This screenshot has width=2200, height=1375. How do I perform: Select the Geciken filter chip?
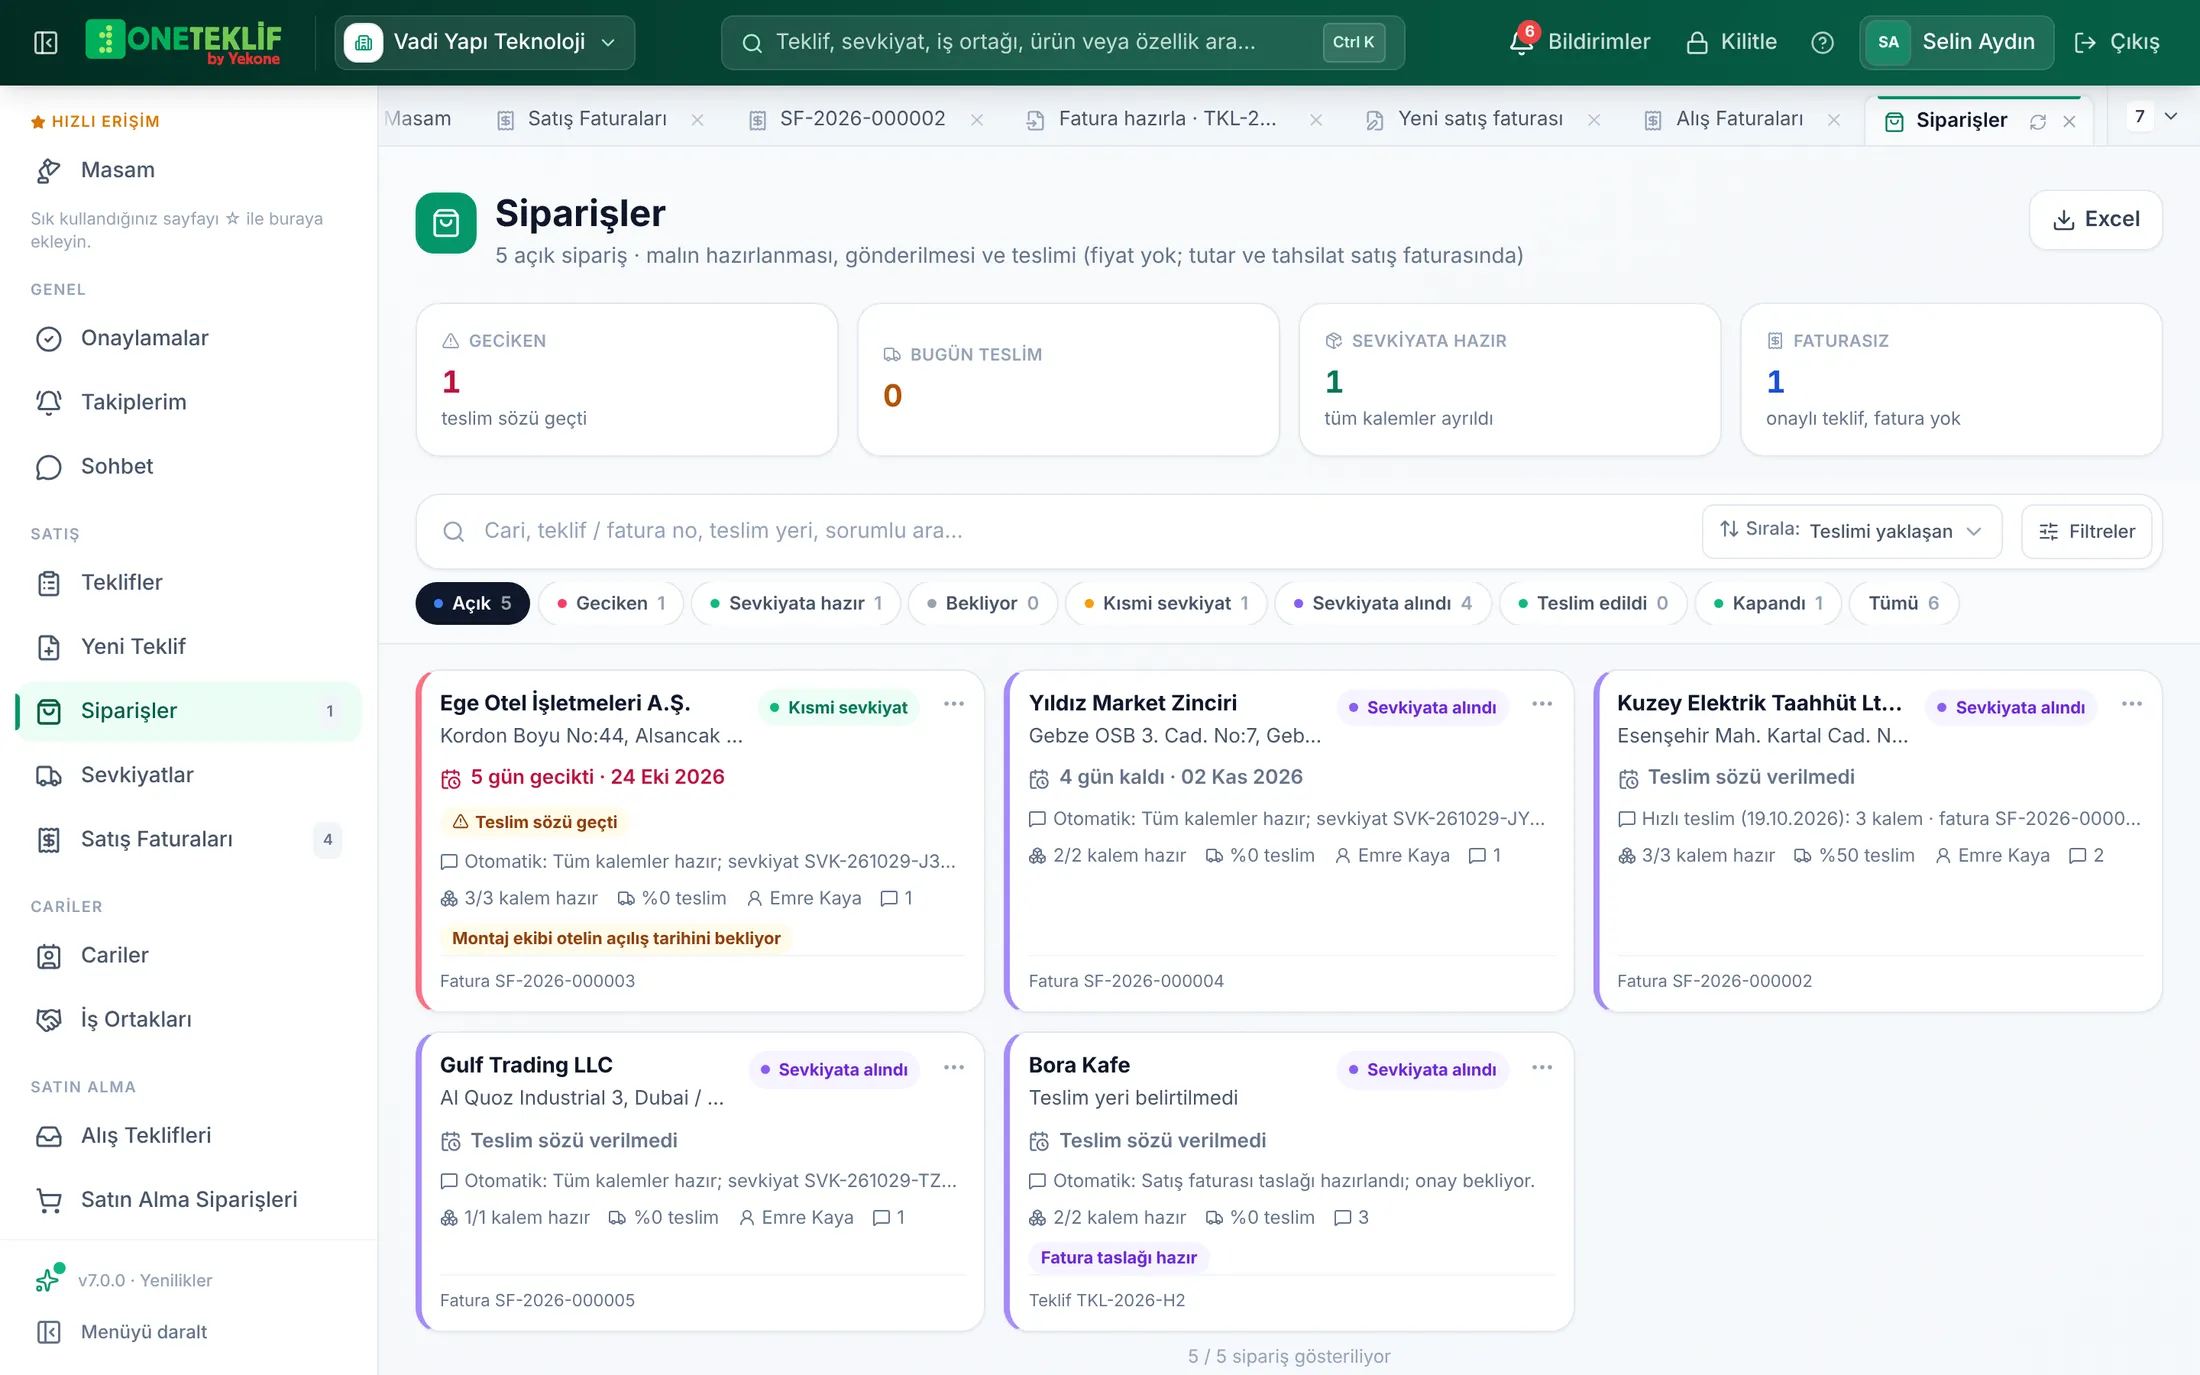click(610, 603)
